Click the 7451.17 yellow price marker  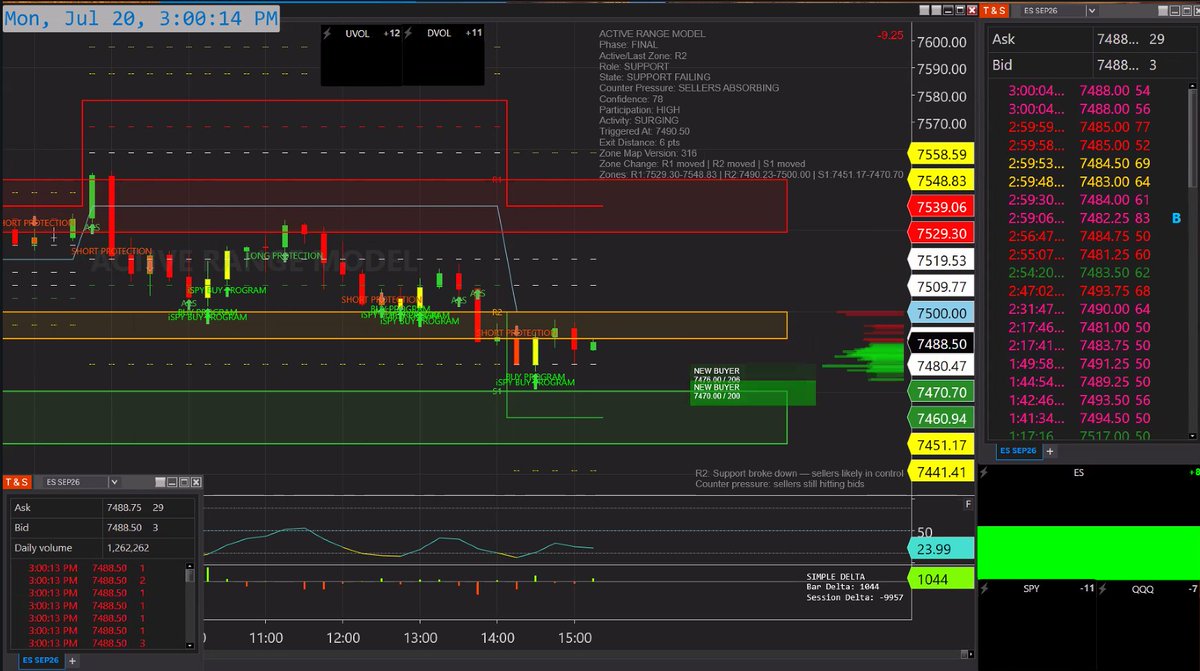pyautogui.click(x=941, y=445)
